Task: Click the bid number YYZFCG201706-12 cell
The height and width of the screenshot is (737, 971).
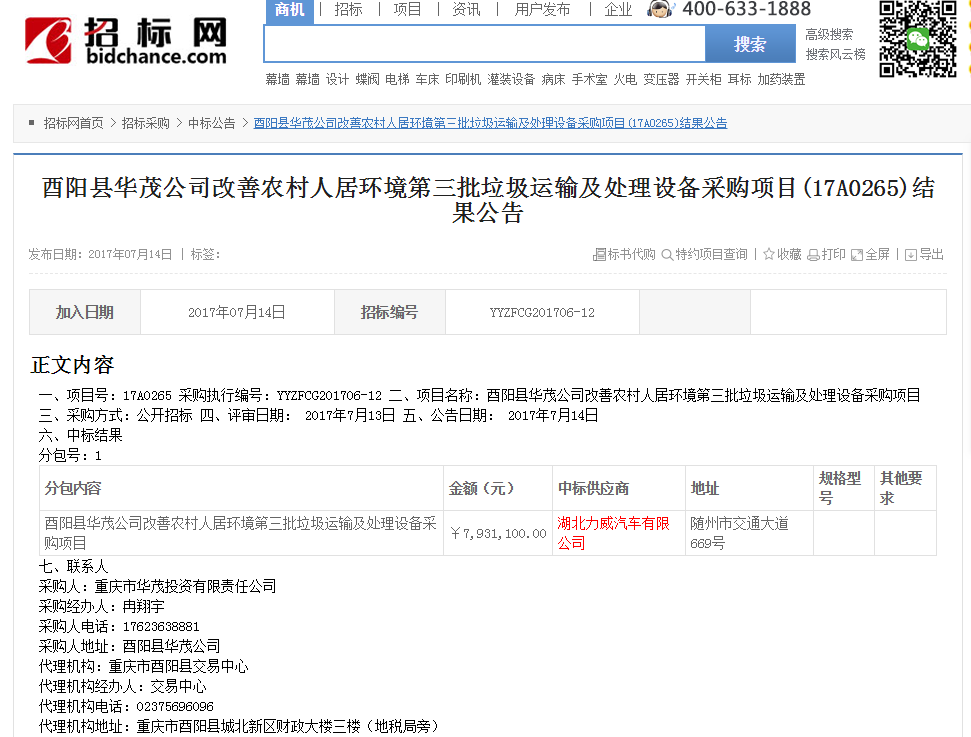Action: (x=542, y=313)
